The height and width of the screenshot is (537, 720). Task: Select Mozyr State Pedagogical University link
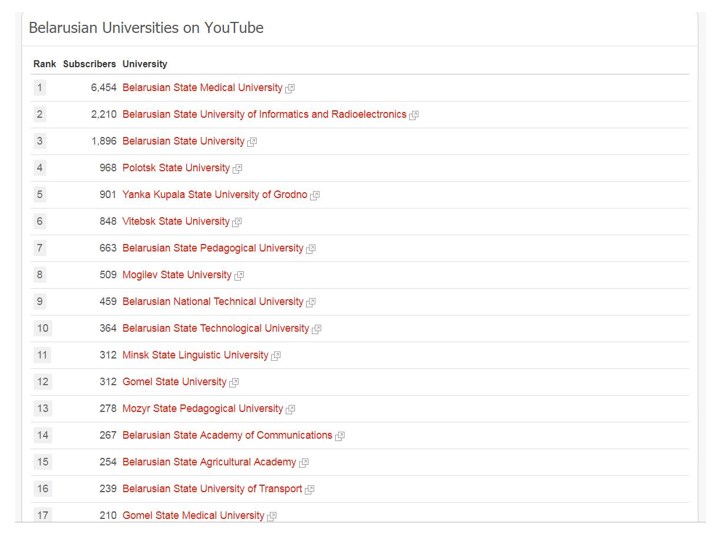tap(202, 408)
